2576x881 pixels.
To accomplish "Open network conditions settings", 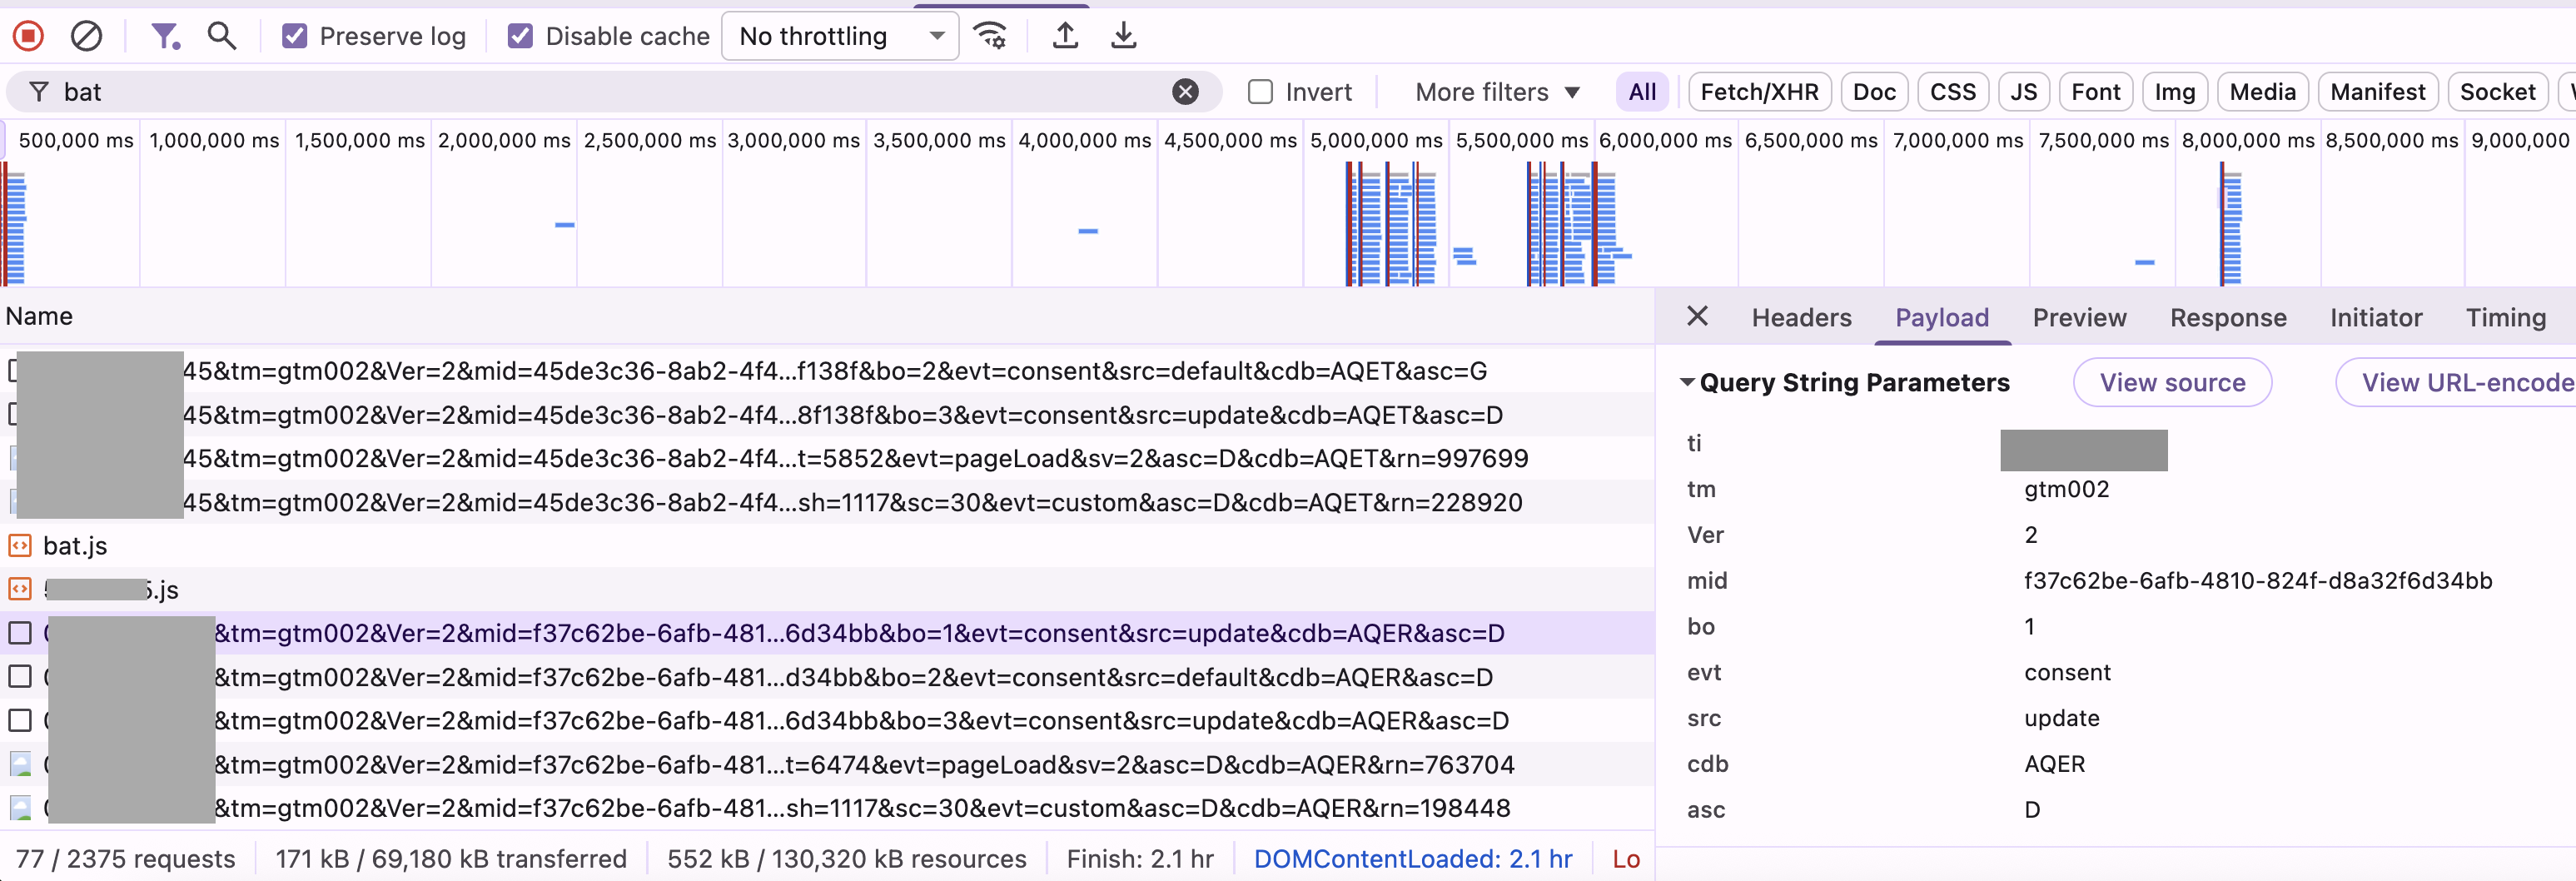I will pos(989,35).
